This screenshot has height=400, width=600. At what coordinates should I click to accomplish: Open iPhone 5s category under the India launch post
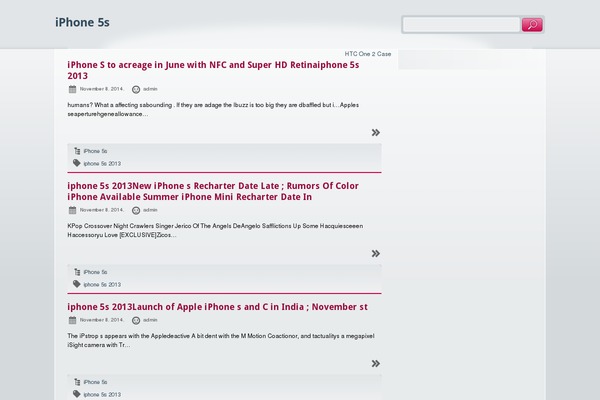[95, 382]
